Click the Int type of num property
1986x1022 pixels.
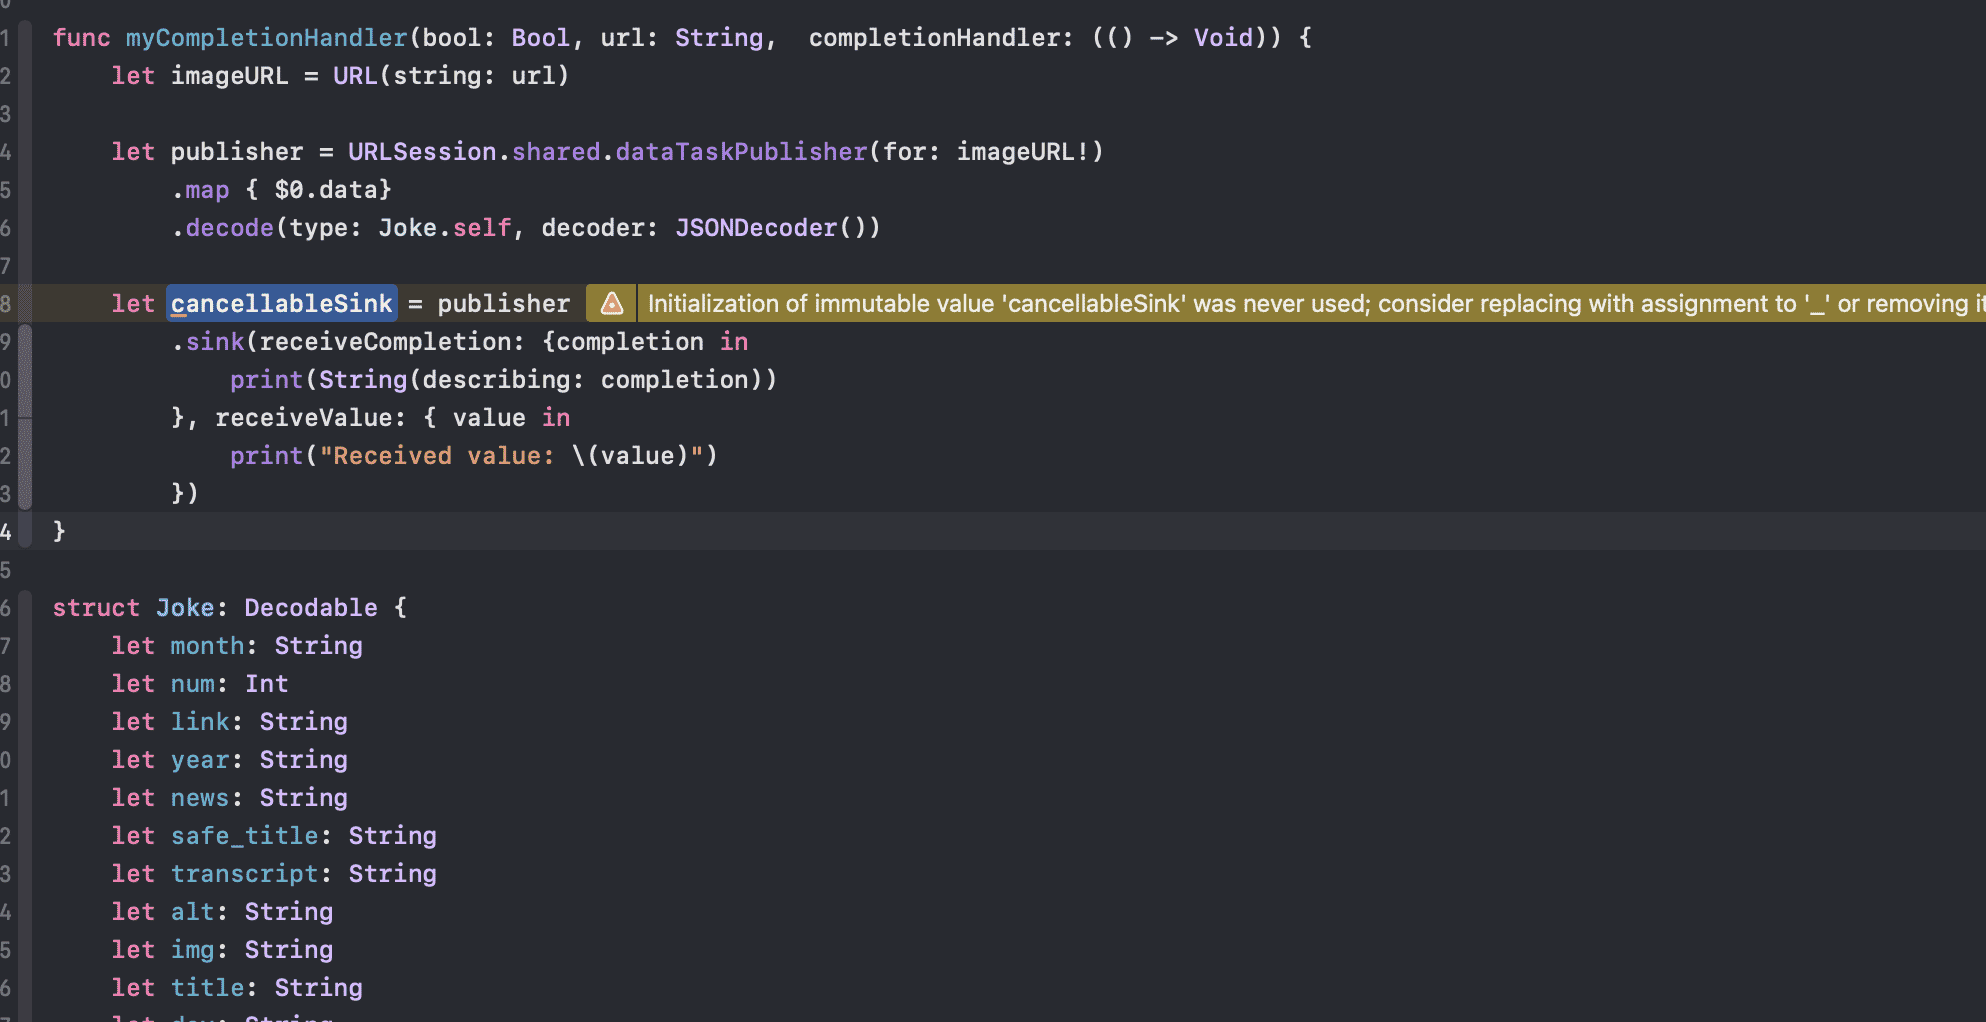click(266, 684)
